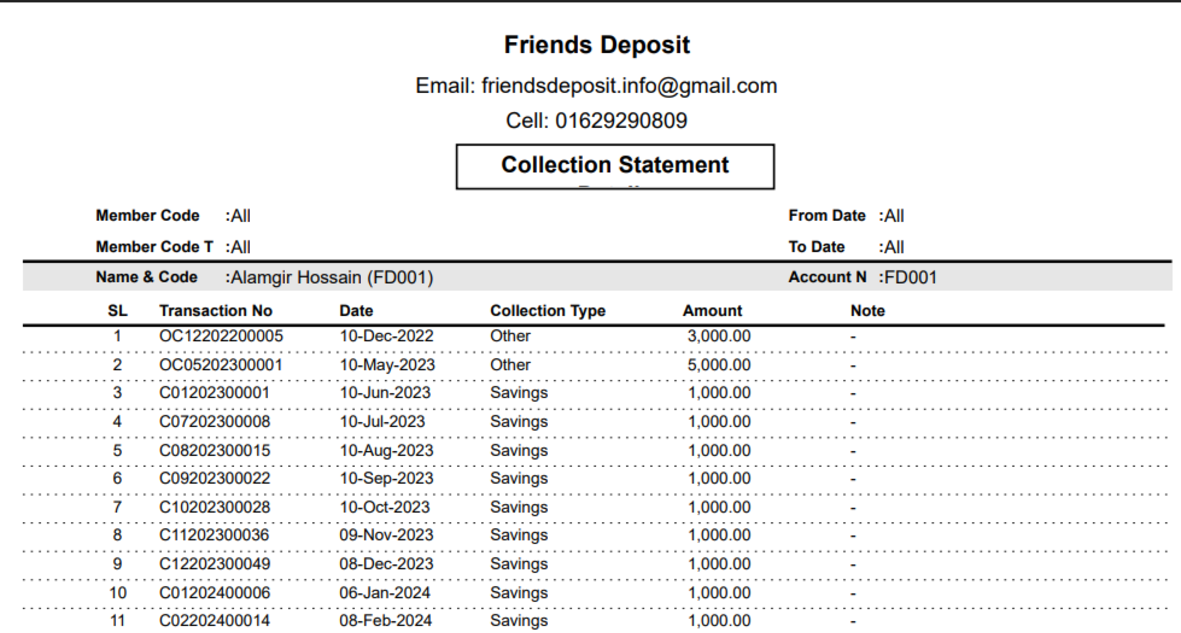The image size is (1181, 633).
Task: Click the Note column header
Action: [867, 311]
